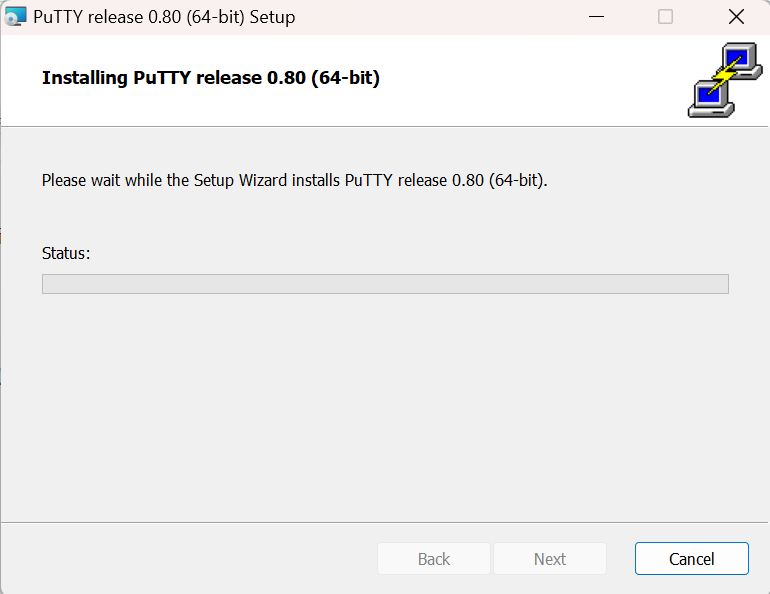The height and width of the screenshot is (594, 770).
Task: Click the disabled Next button
Action: 550,559
